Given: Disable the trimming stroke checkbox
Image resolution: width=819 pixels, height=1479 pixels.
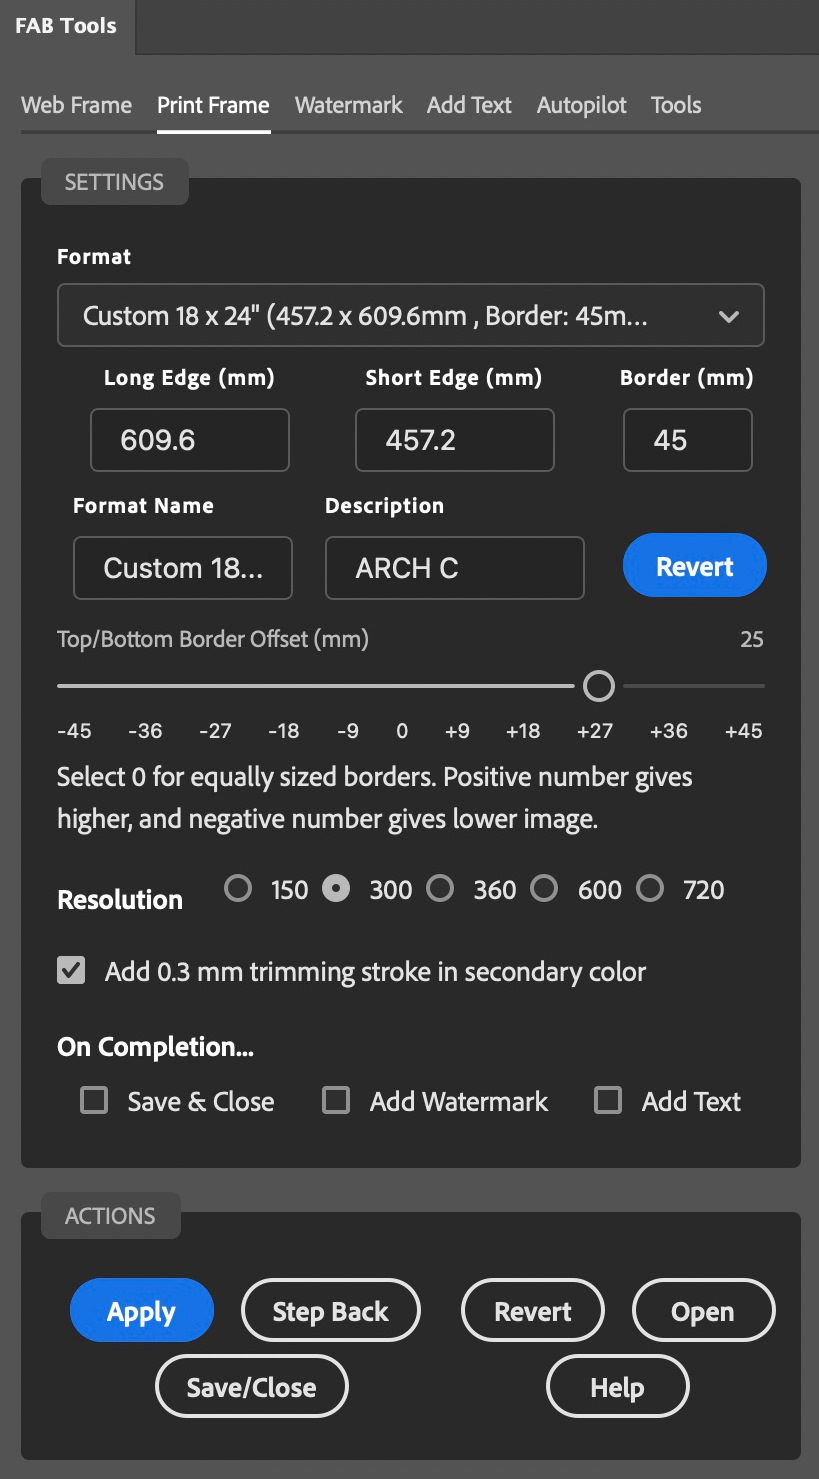Looking at the screenshot, I should click(x=71, y=971).
